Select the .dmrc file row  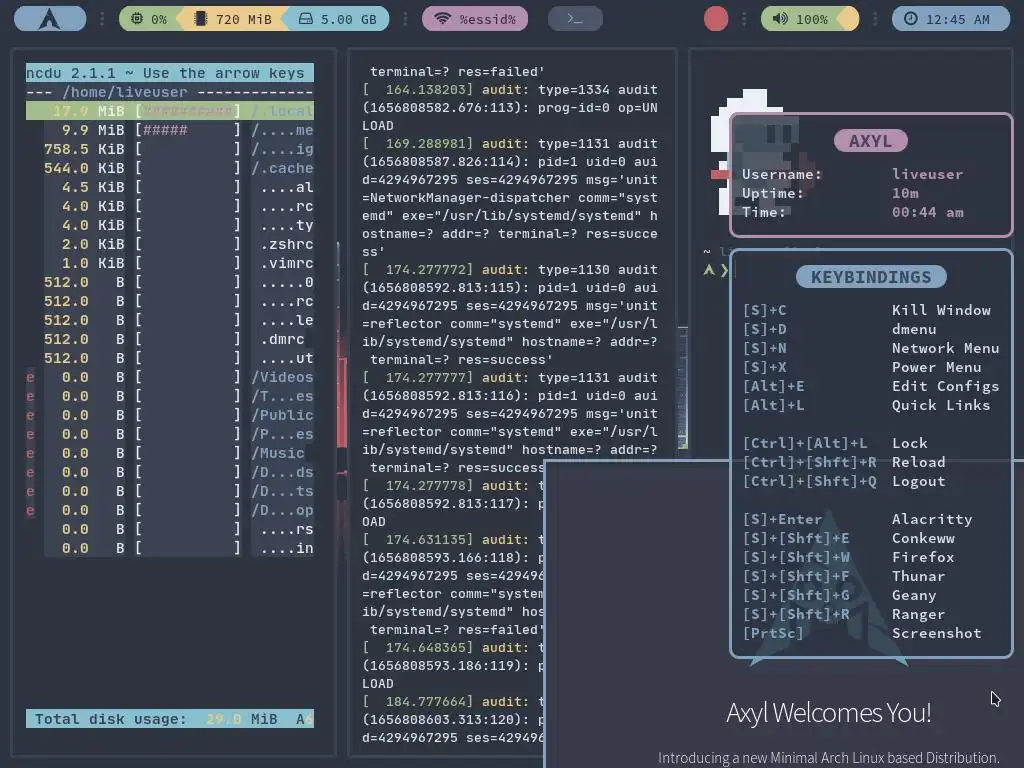(x=170, y=339)
